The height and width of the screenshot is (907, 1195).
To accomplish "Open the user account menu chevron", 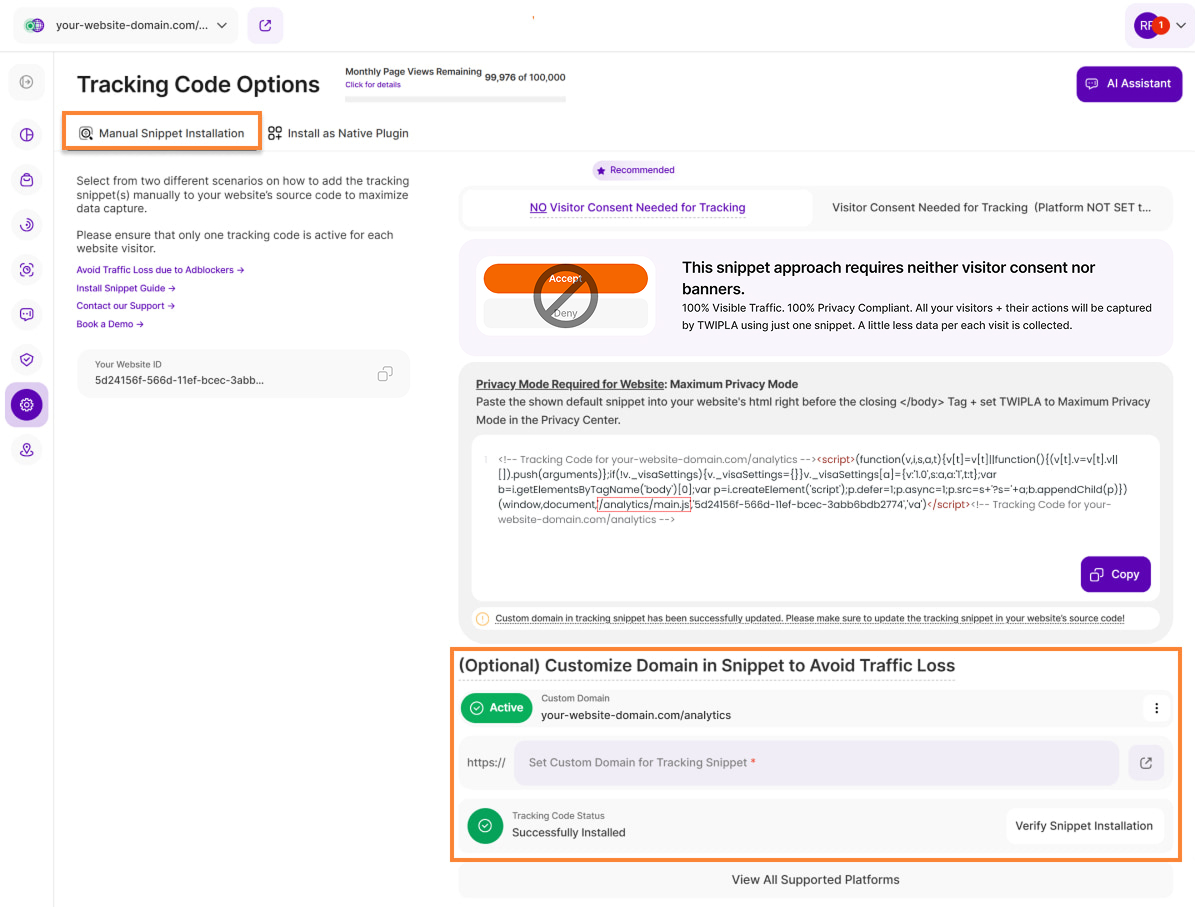I will (x=1181, y=26).
